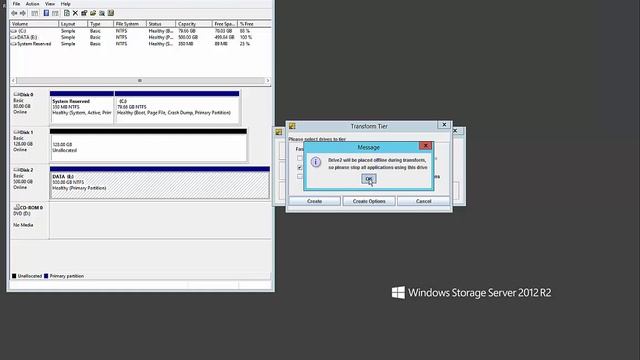Click title icon of window behind Transform Tier

coord(279,132)
